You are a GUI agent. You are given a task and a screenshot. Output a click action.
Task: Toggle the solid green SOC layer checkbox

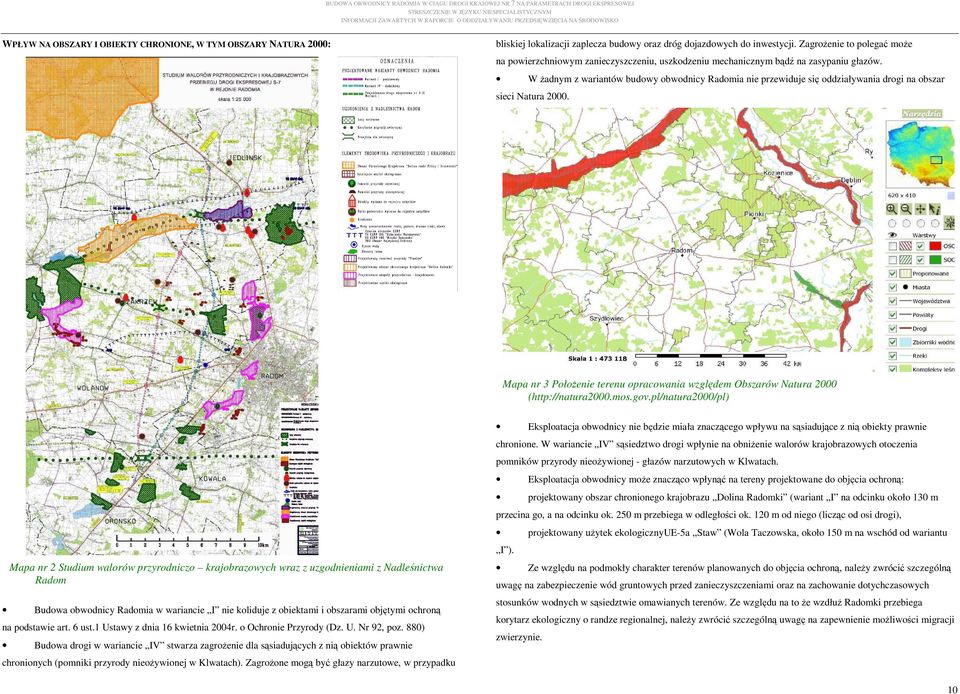tap(920, 259)
